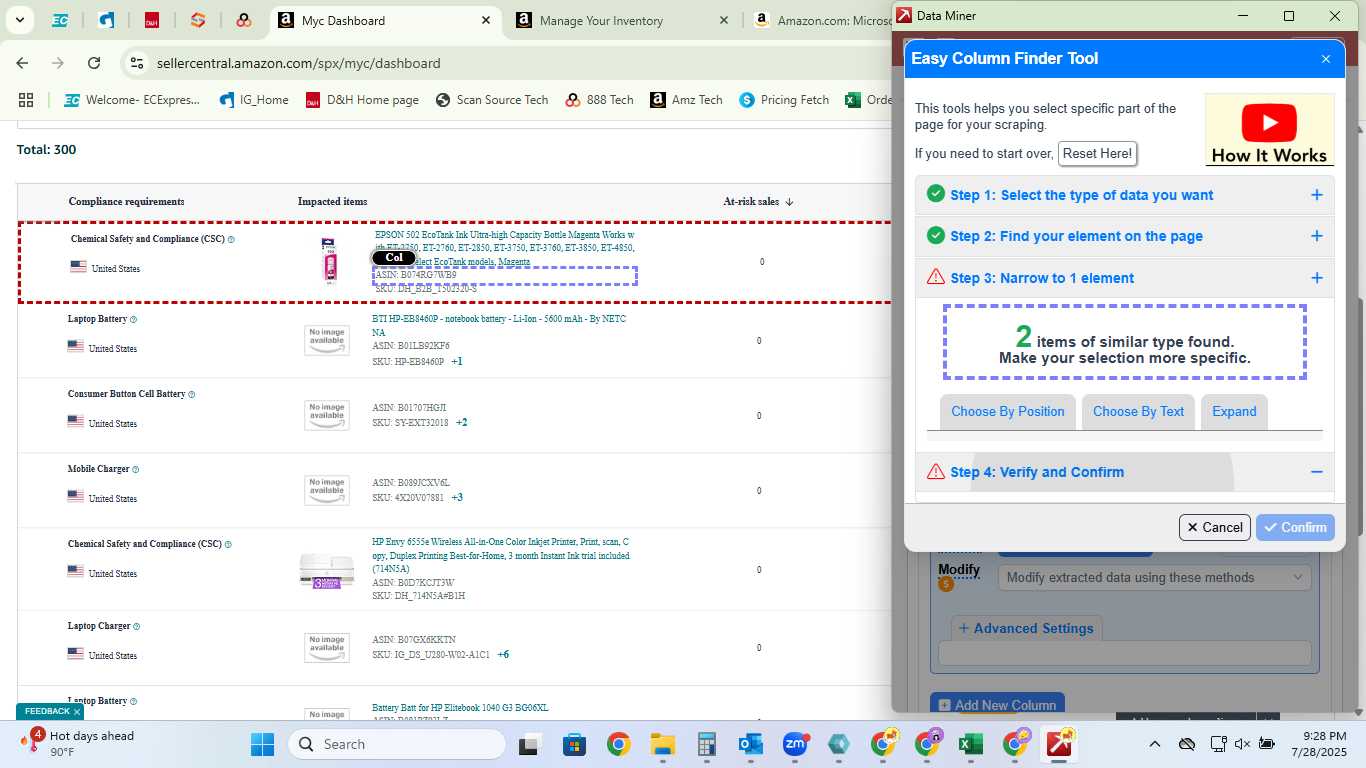This screenshot has width=1366, height=768.
Task: Expand +6 more SKUs for IG_DS_U280-W02-A1C1
Action: pos(503,654)
